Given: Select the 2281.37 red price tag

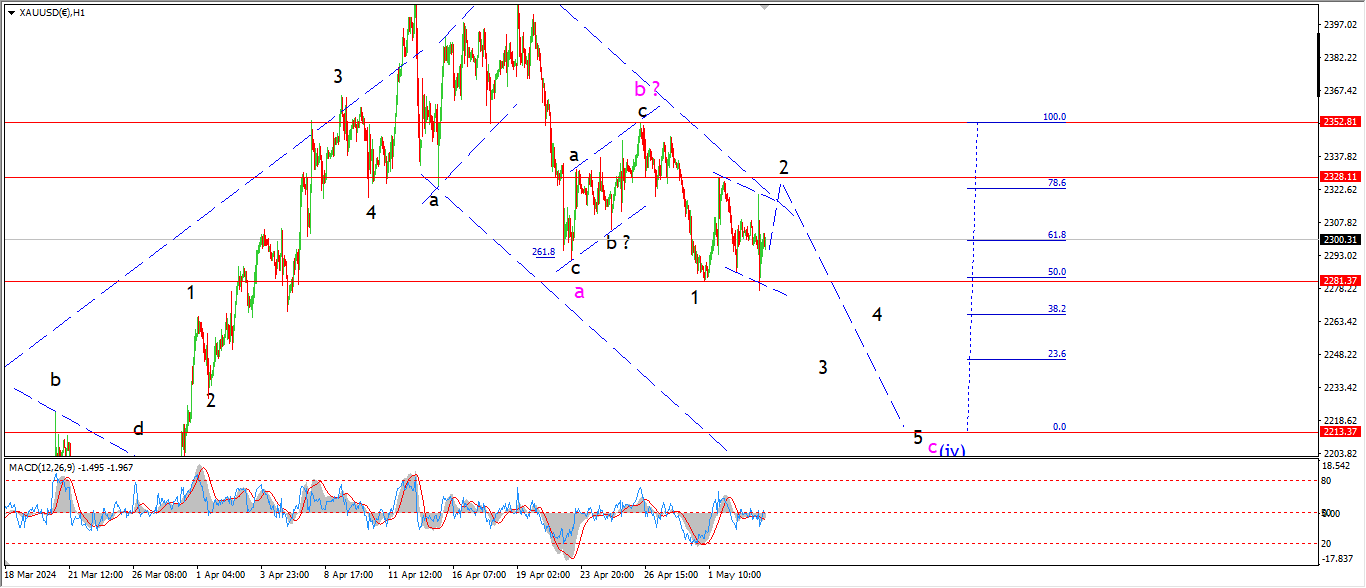Looking at the screenshot, I should 1337,281.
